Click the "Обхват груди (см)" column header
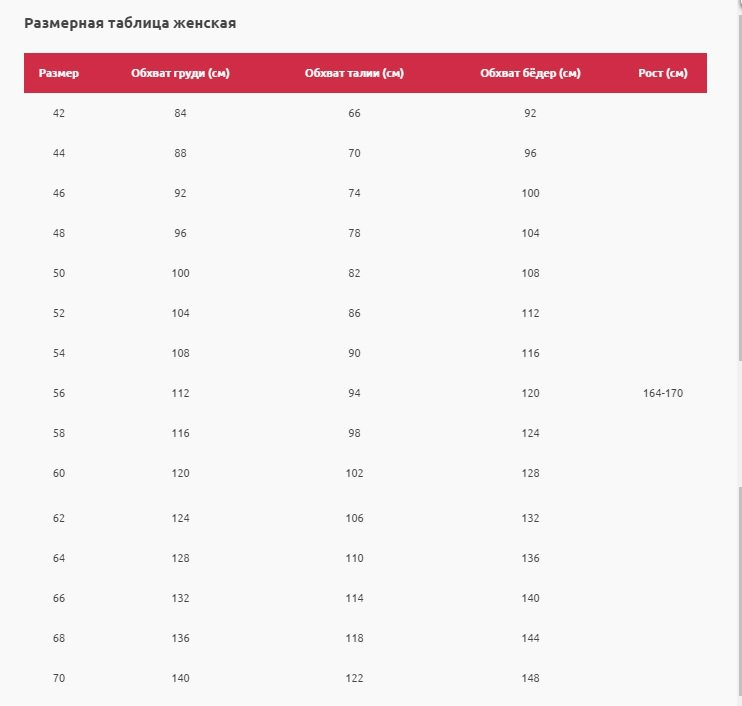The image size is (742, 706). (x=180, y=73)
